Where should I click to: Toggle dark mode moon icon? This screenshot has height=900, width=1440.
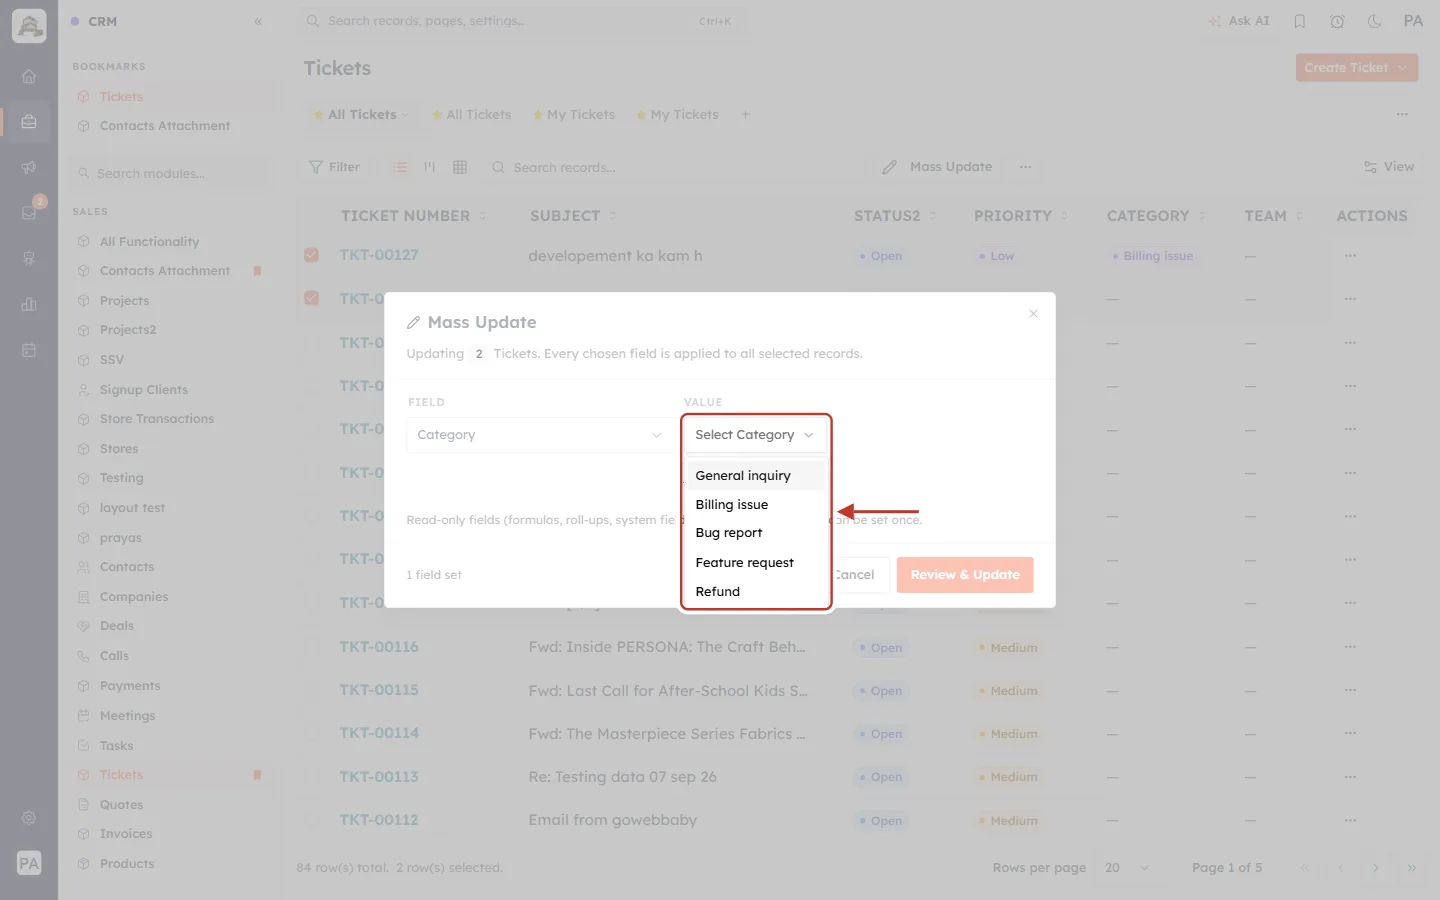click(1374, 21)
